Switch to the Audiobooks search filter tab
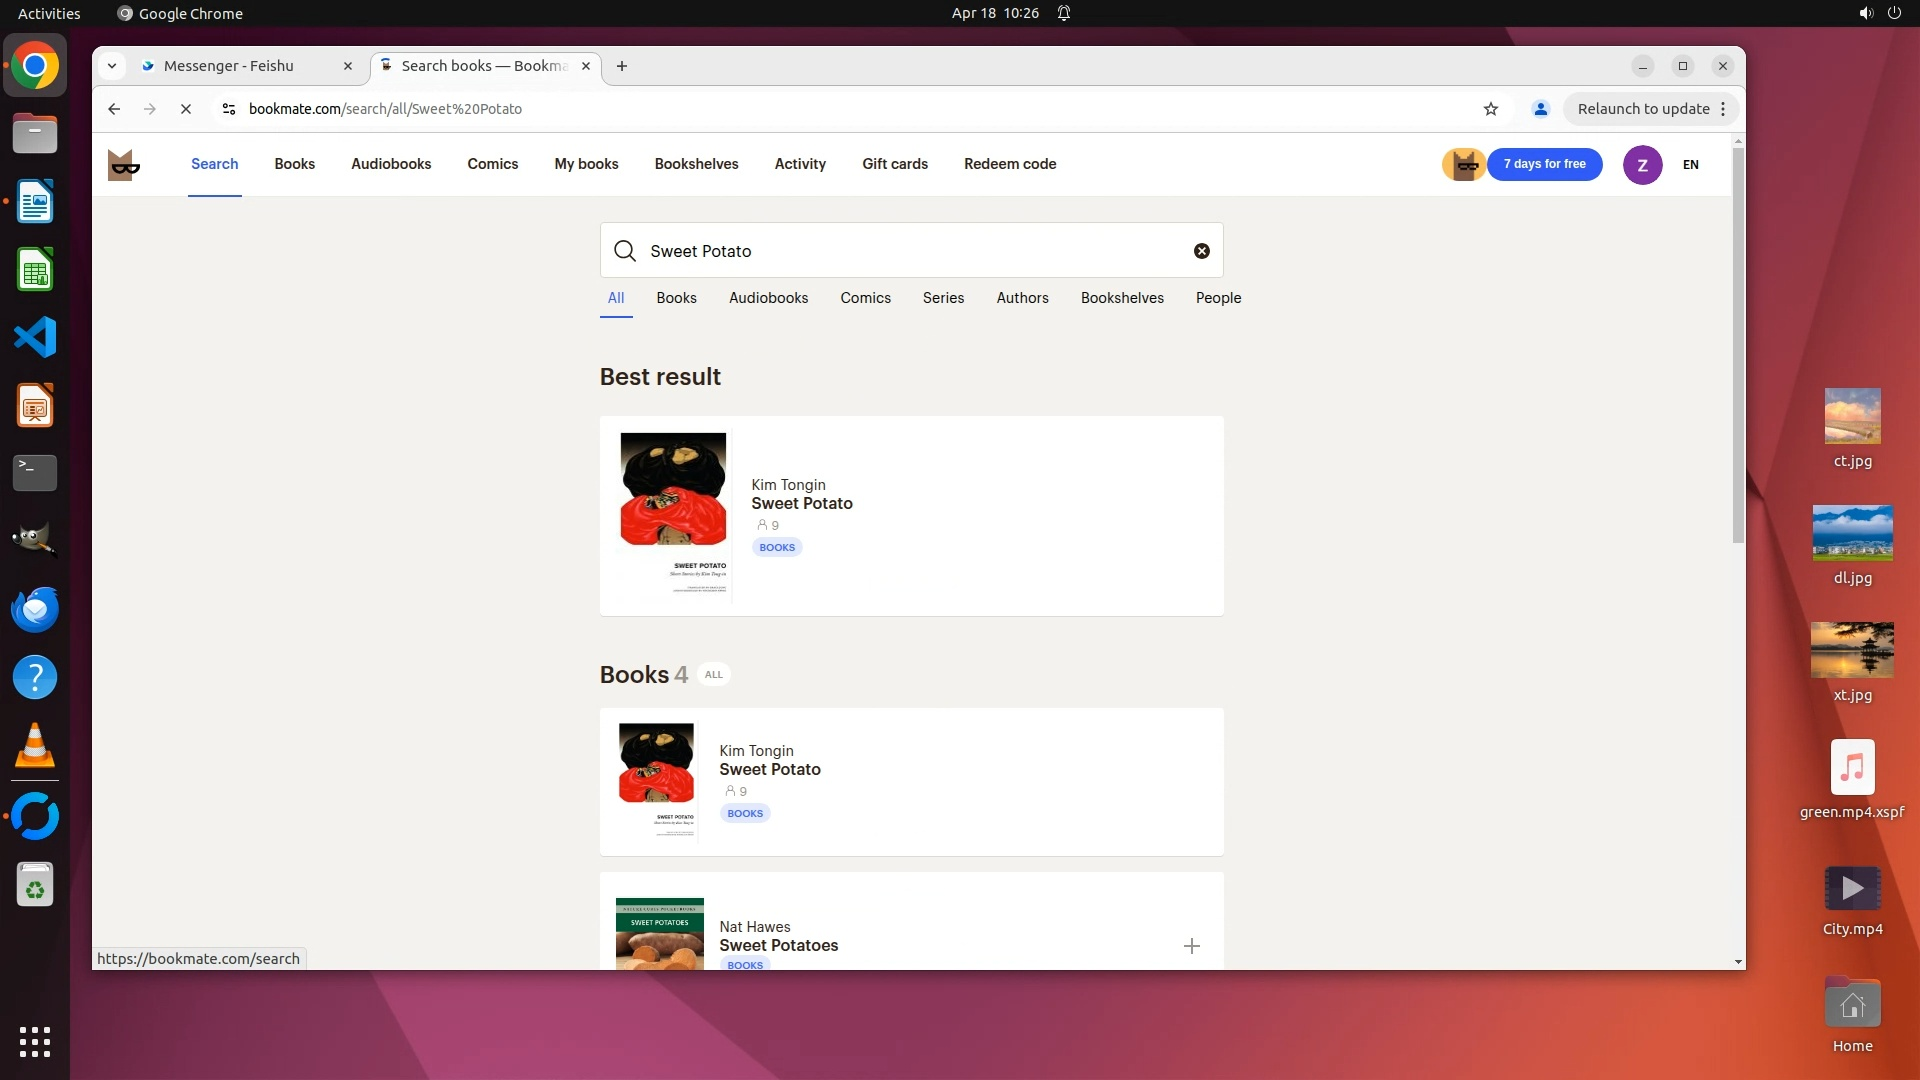1920x1080 pixels. click(x=768, y=298)
